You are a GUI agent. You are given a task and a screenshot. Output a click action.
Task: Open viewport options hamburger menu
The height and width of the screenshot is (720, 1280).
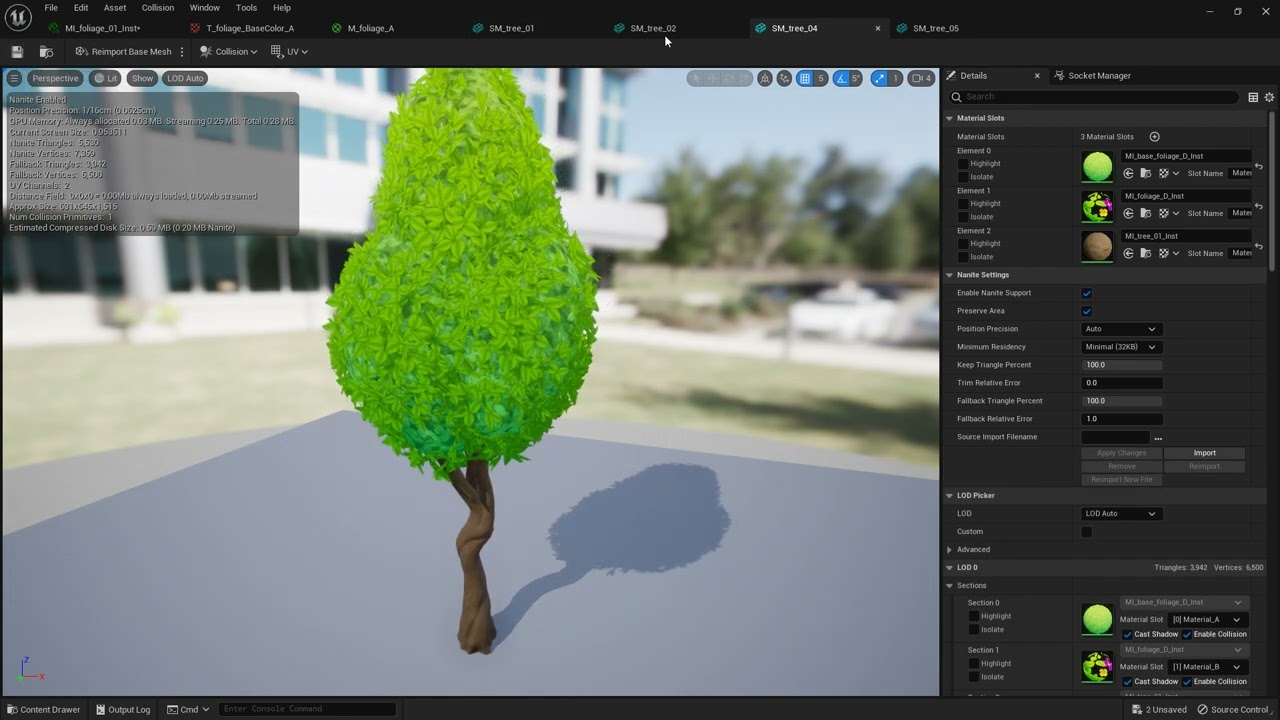tap(14, 78)
